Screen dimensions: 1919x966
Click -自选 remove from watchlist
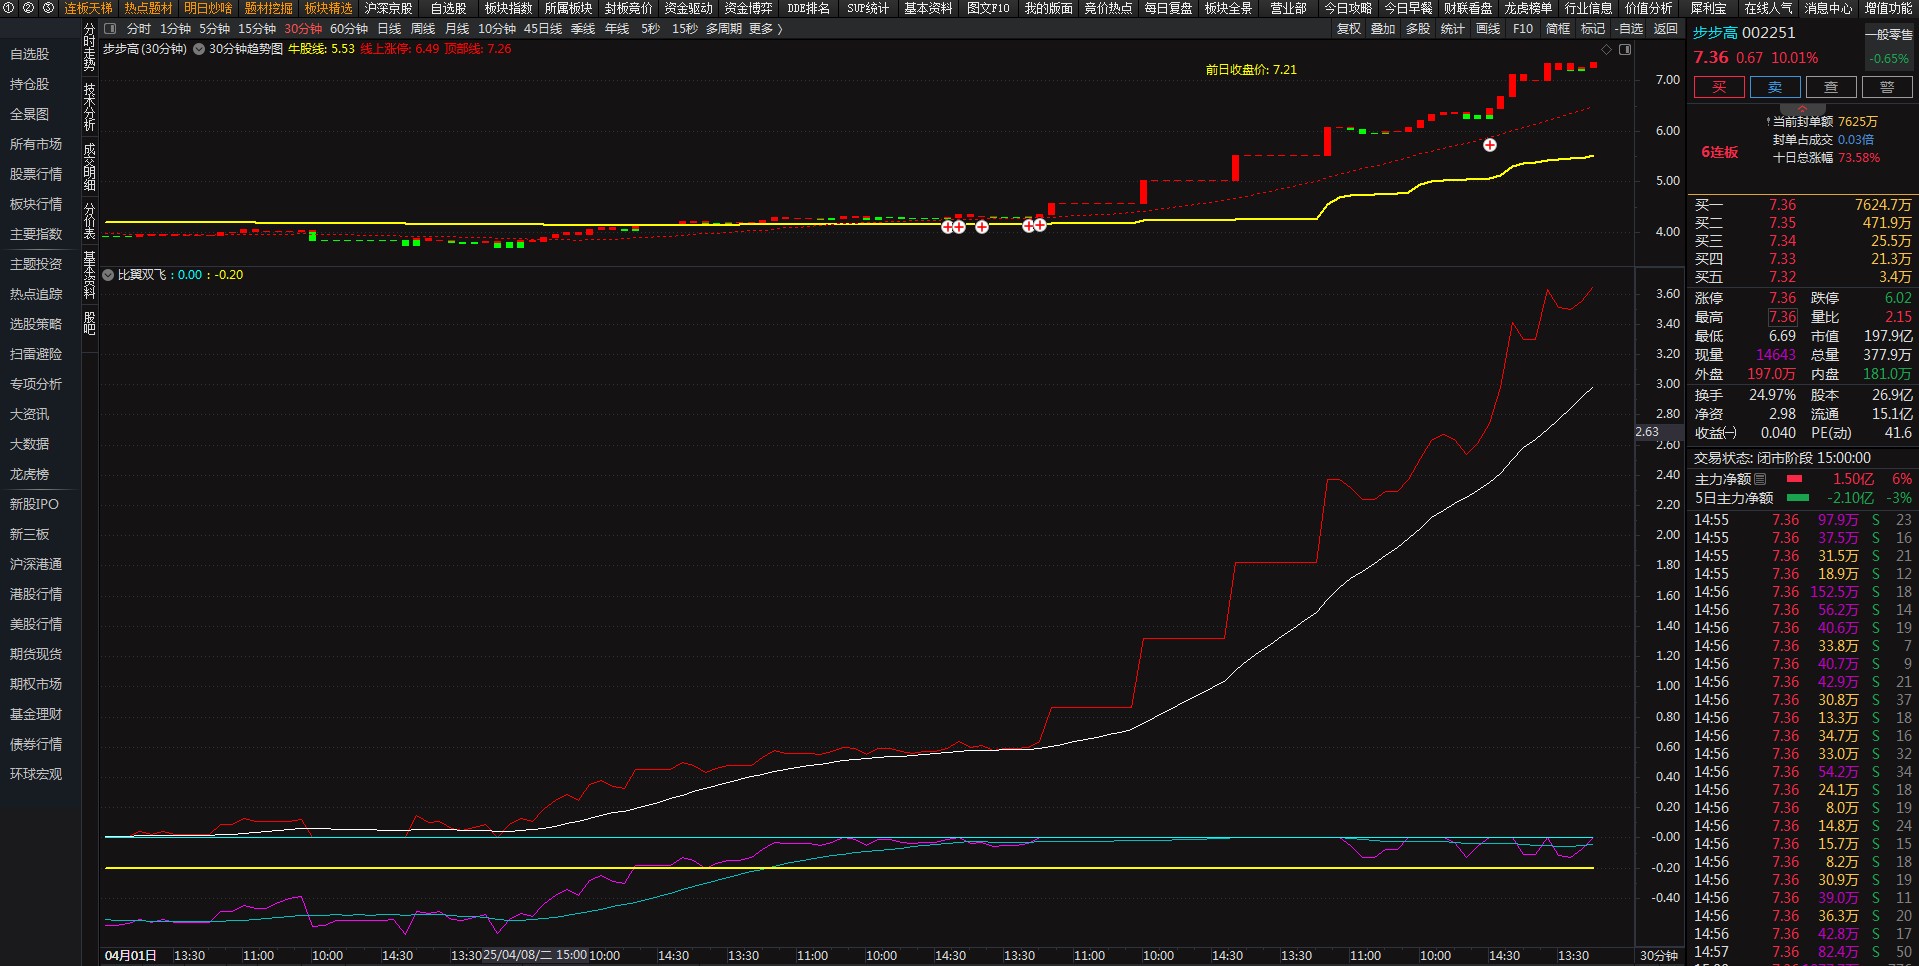1629,29
